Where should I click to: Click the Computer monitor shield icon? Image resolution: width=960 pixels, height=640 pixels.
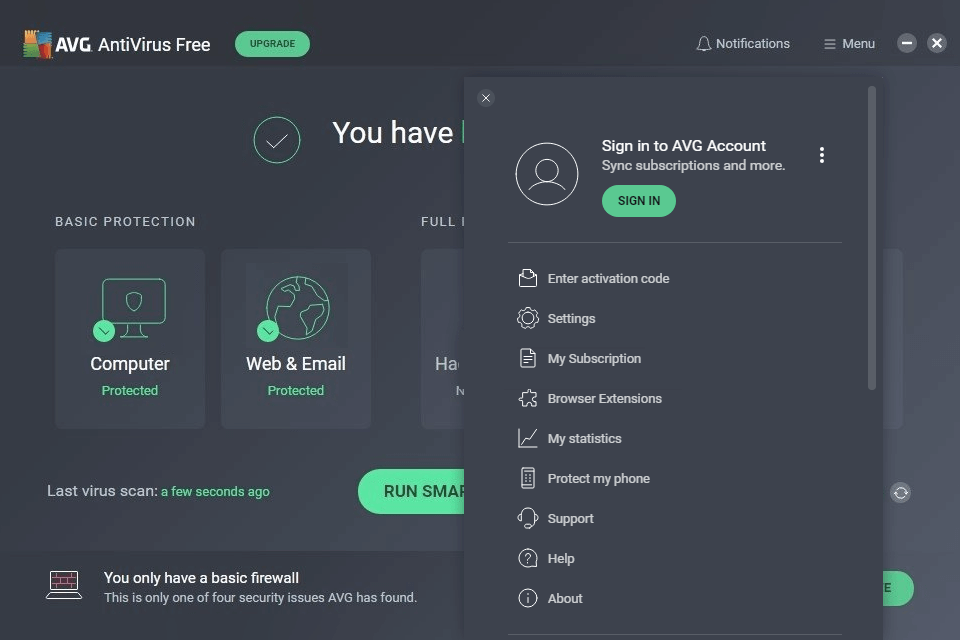point(134,307)
